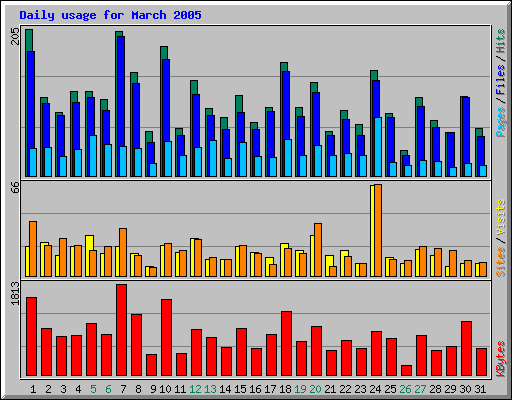The image size is (512, 400).
Task: Click the blue Files bar on day 7
Action: (x=121, y=92)
